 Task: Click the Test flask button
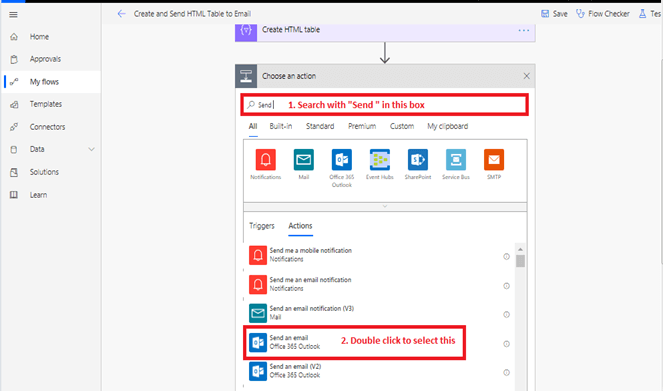[650, 14]
